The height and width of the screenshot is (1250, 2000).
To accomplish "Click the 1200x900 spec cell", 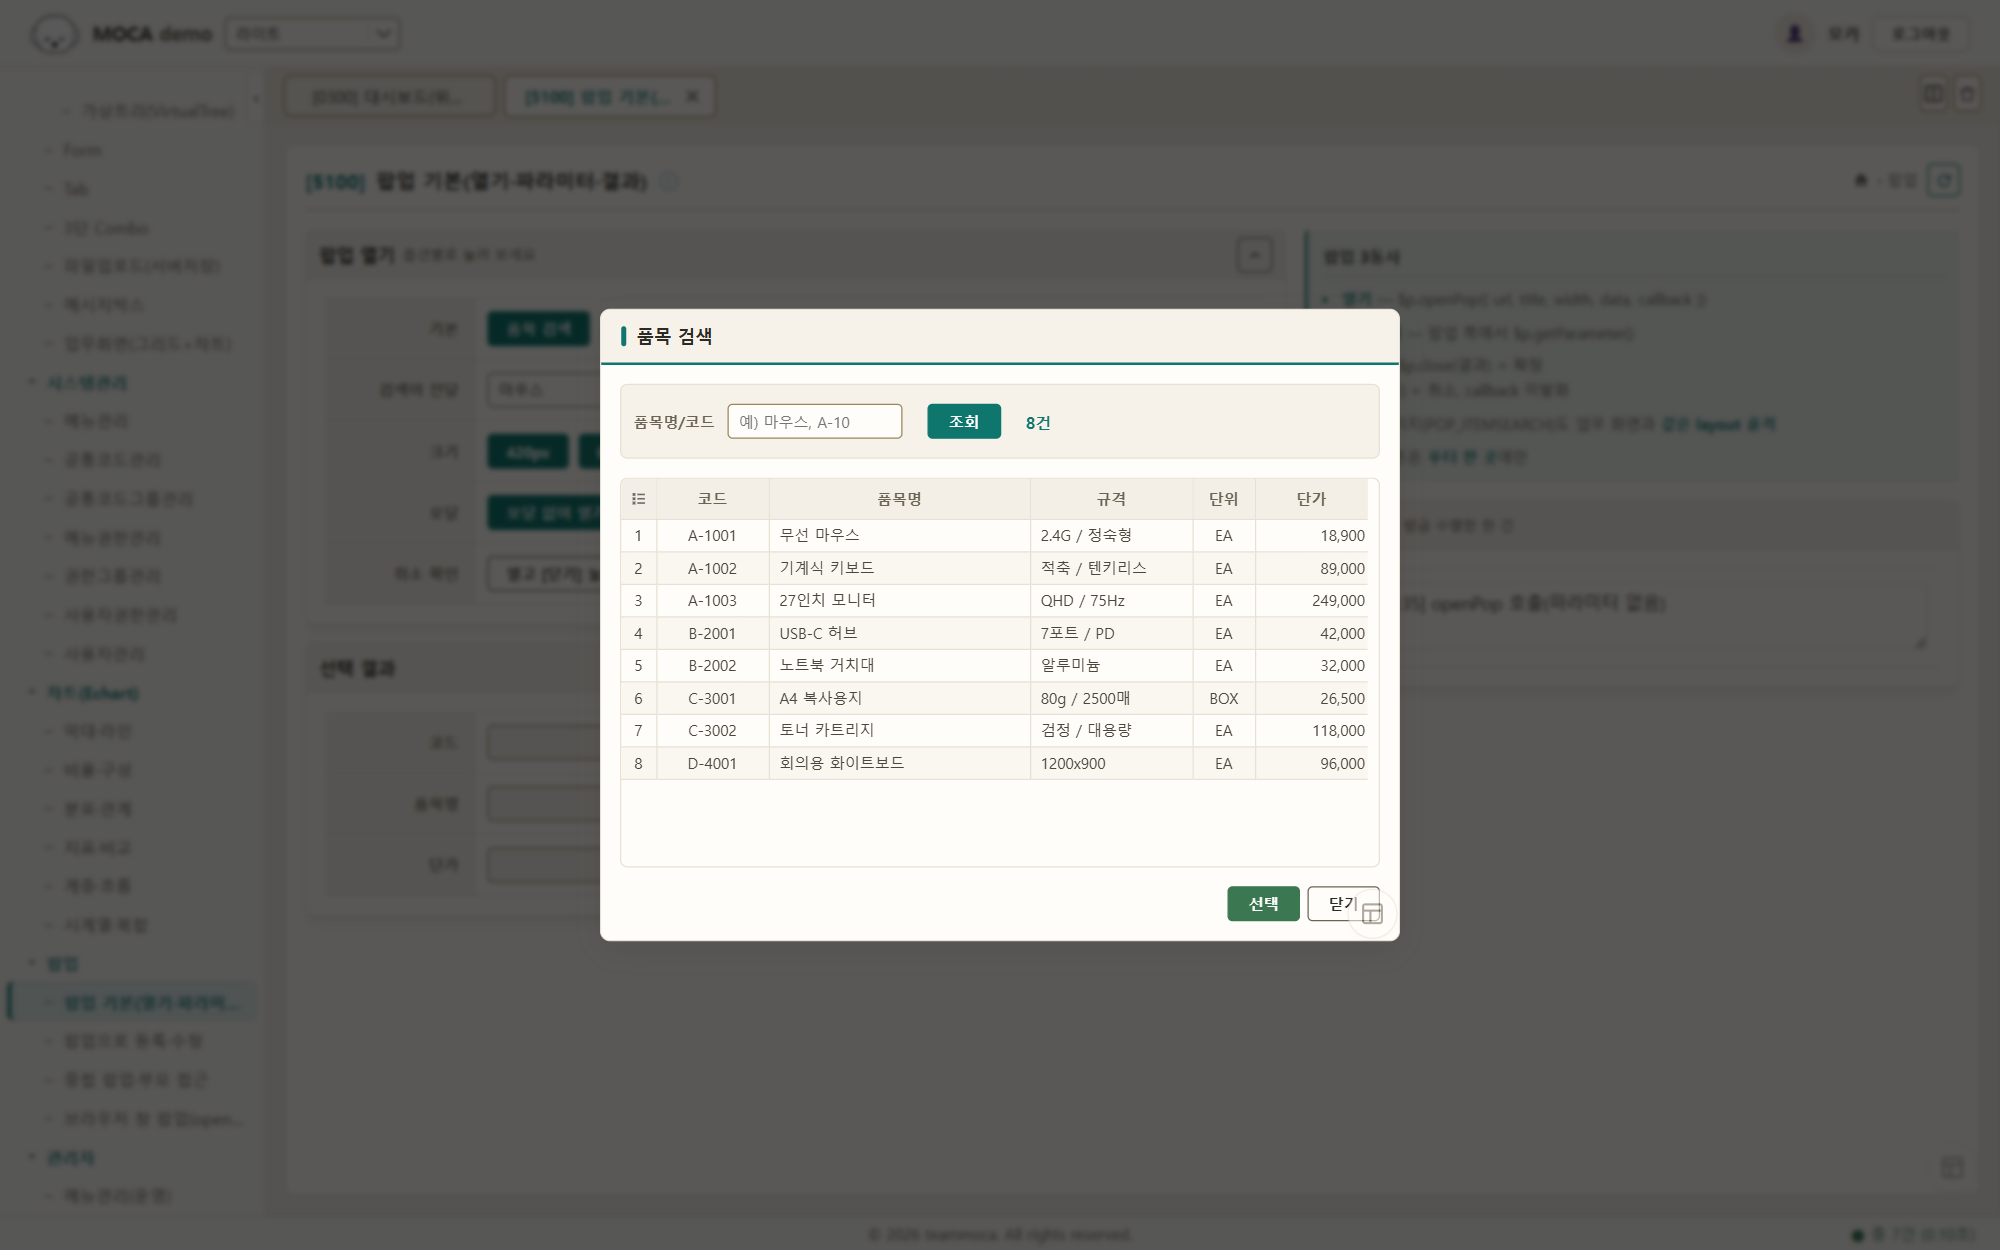I will (1111, 763).
